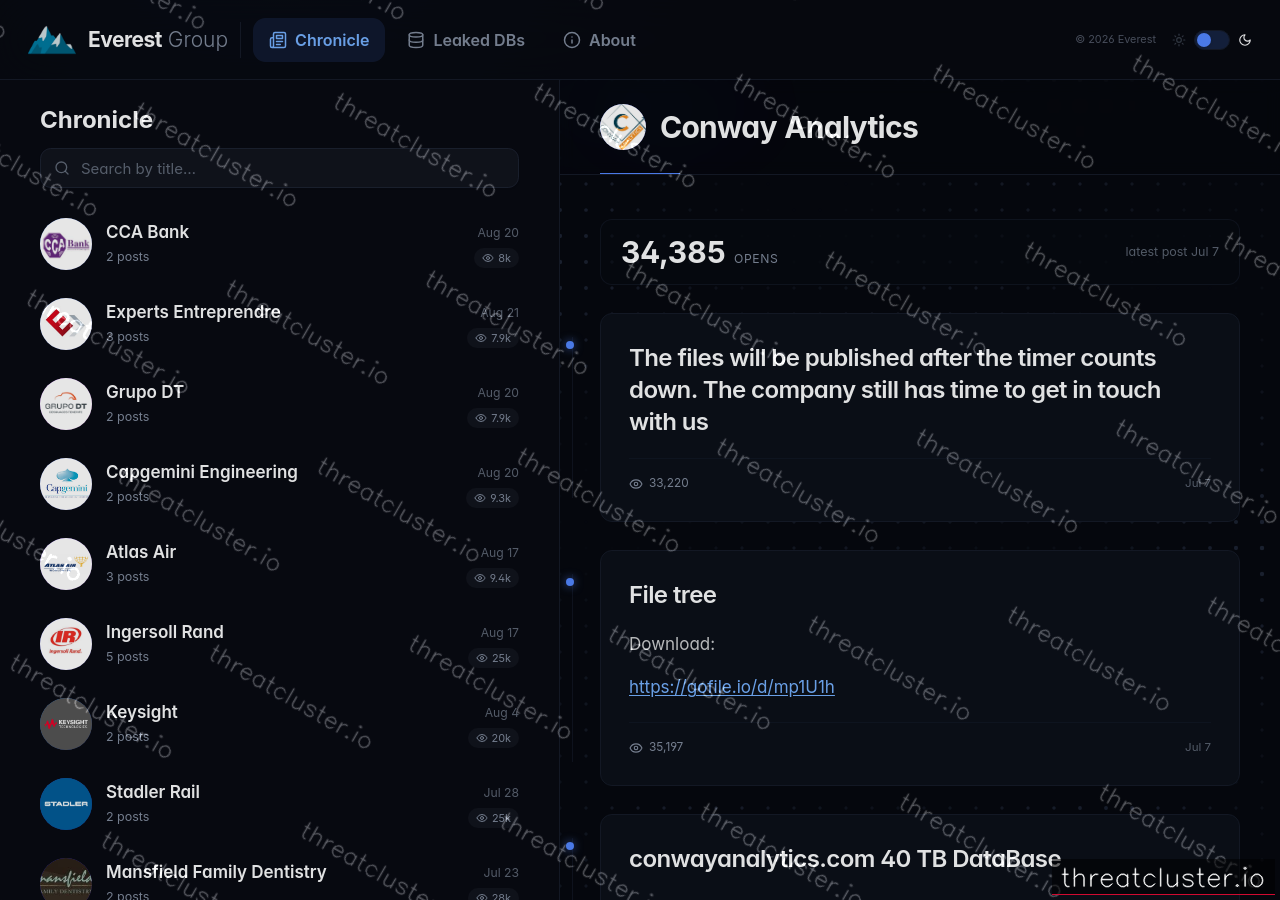This screenshot has height=900, width=1280.
Task: Click the 20k views badge for Keysight
Action: click(x=494, y=738)
